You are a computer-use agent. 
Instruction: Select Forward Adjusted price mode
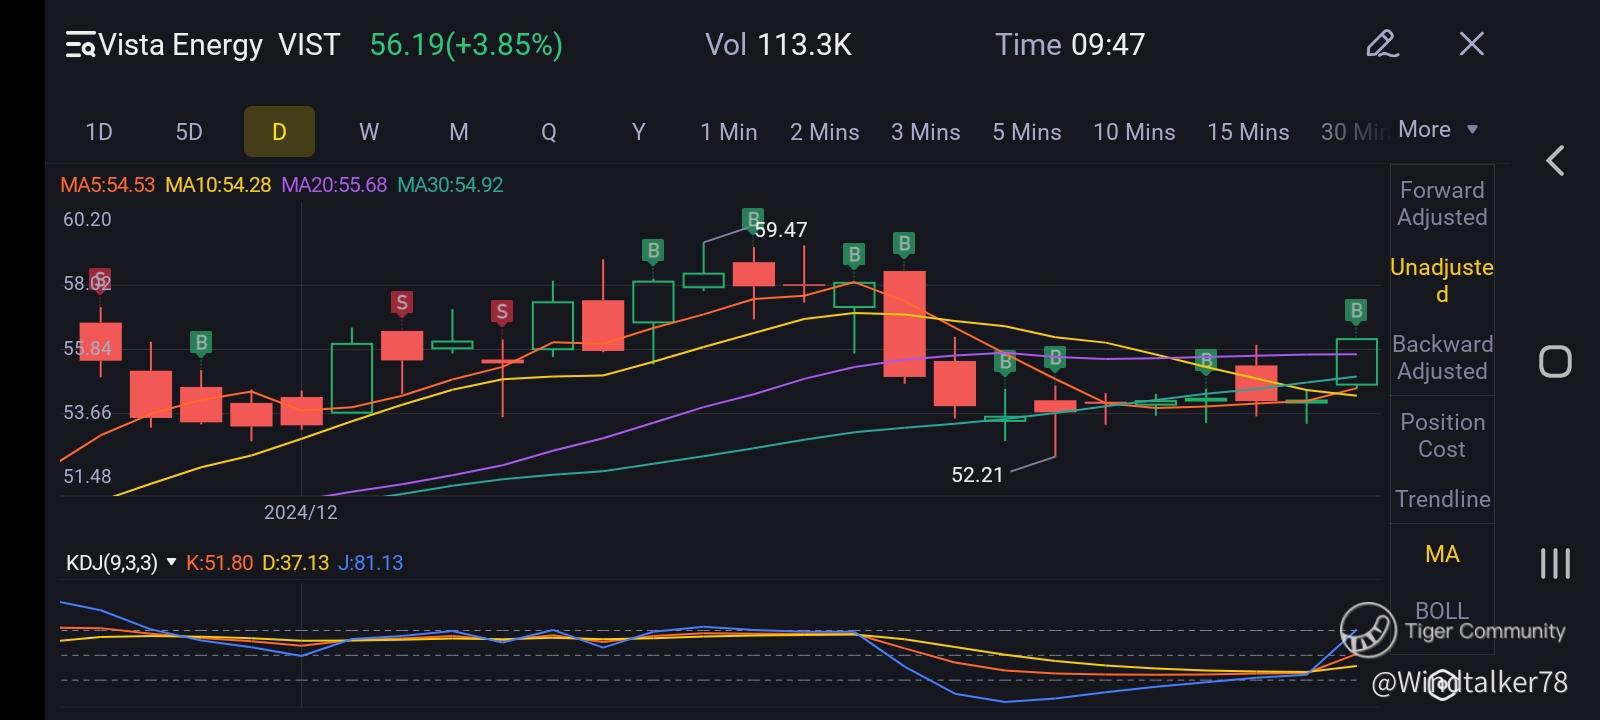point(1442,204)
